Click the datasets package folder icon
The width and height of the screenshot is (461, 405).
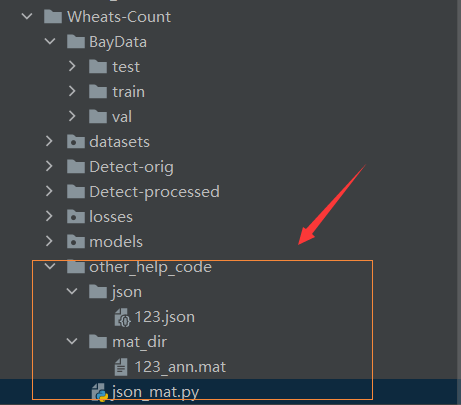click(76, 142)
